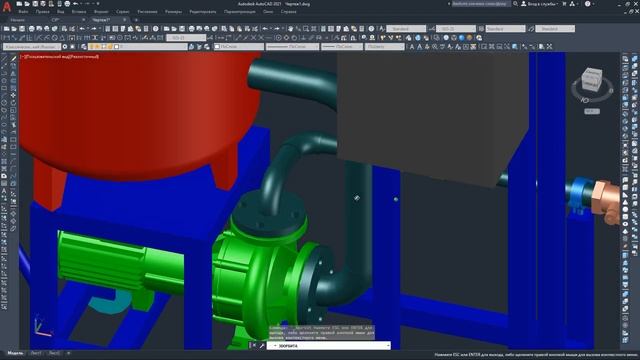Switch to the Лист2 layout tab
This screenshot has height=360, width=640.
(x=54, y=353)
